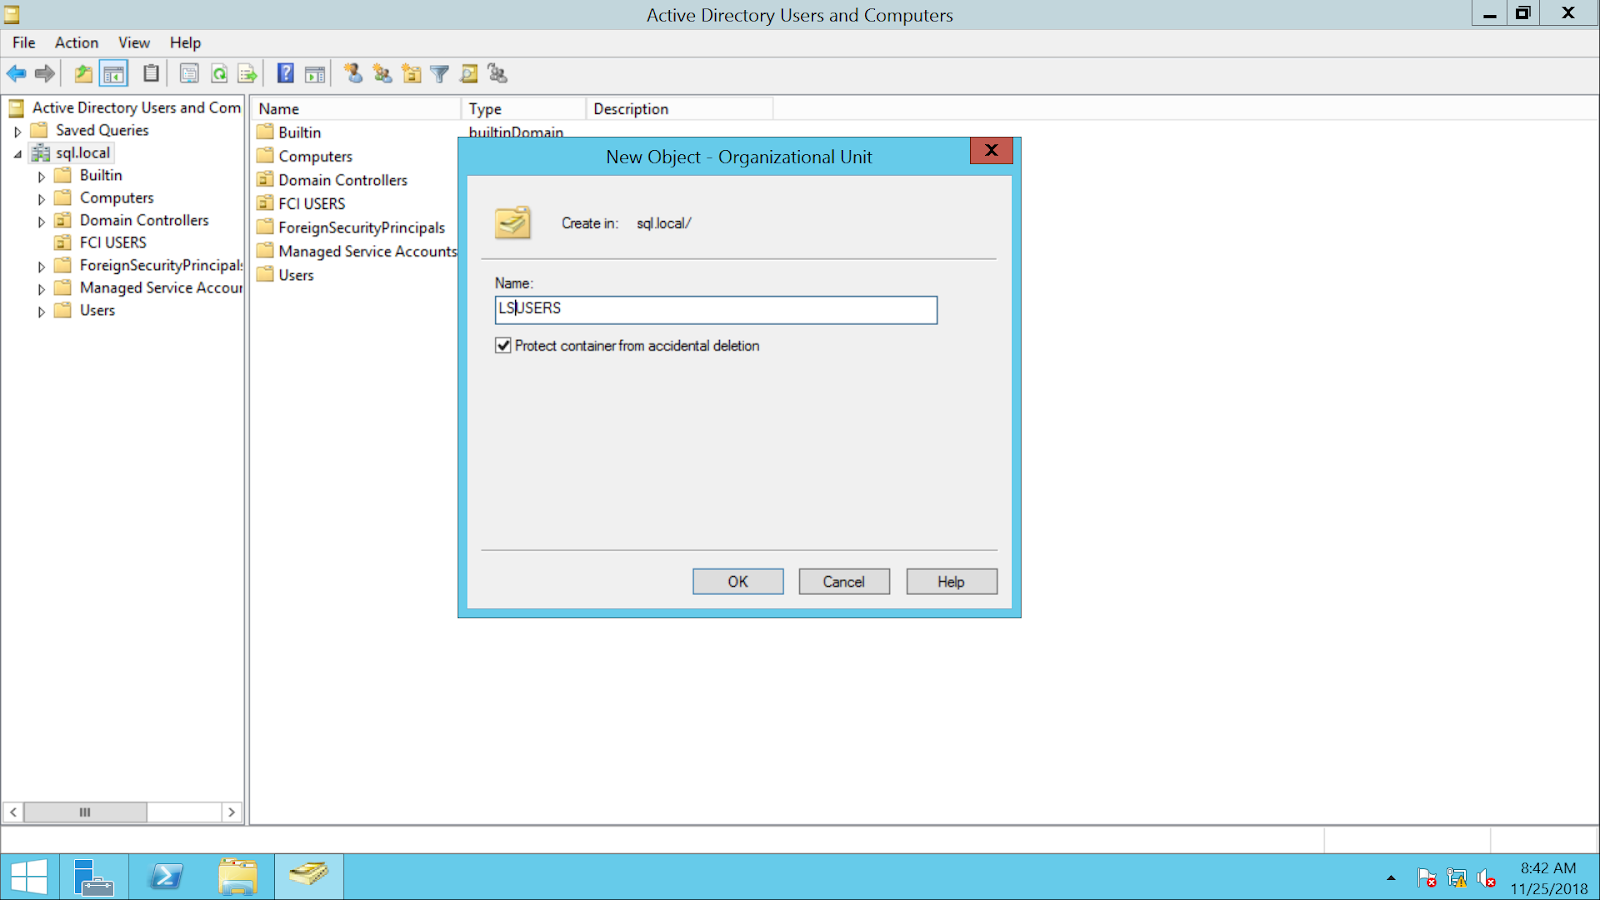
Task: Expand the Users tree node
Action: point(39,310)
